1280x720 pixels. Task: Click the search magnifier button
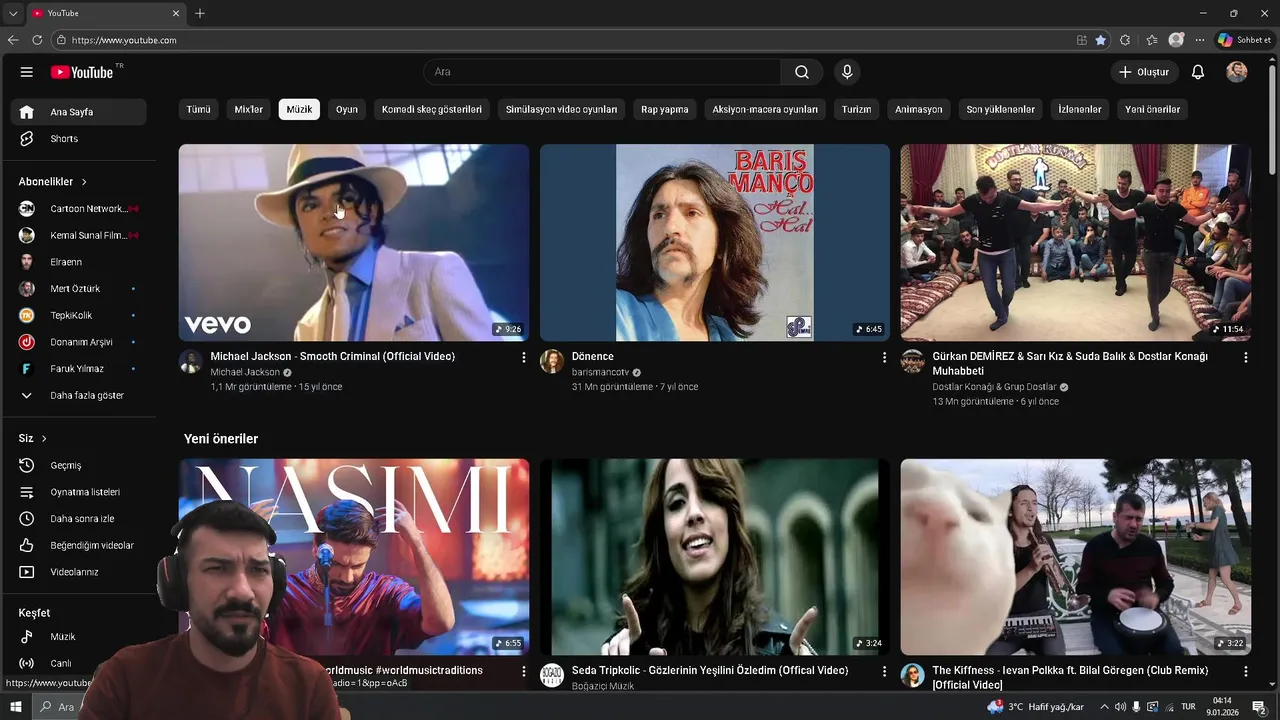pyautogui.click(x=802, y=72)
